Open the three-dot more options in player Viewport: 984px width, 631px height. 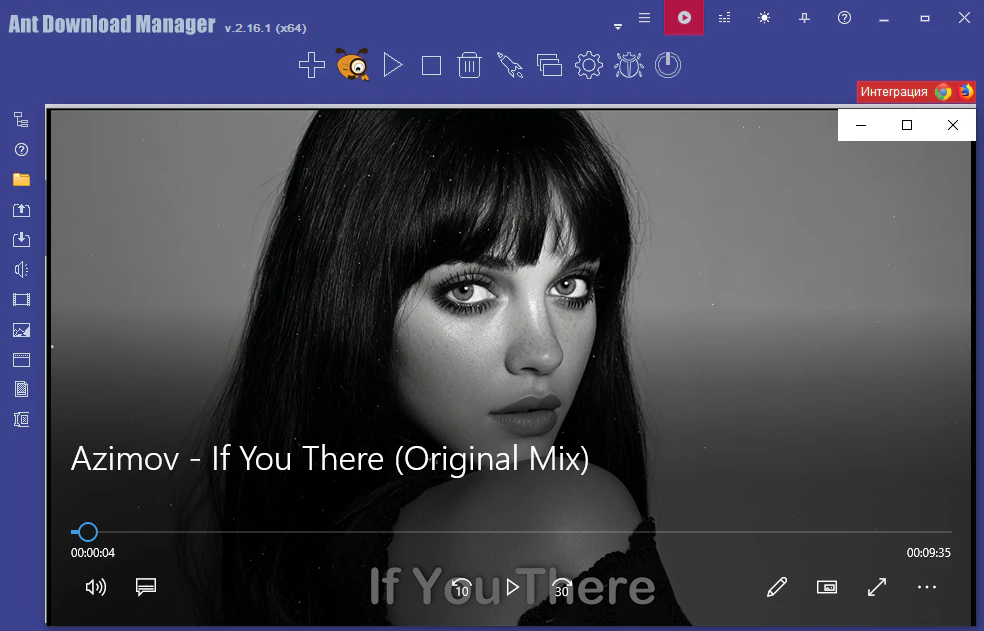tap(927, 587)
